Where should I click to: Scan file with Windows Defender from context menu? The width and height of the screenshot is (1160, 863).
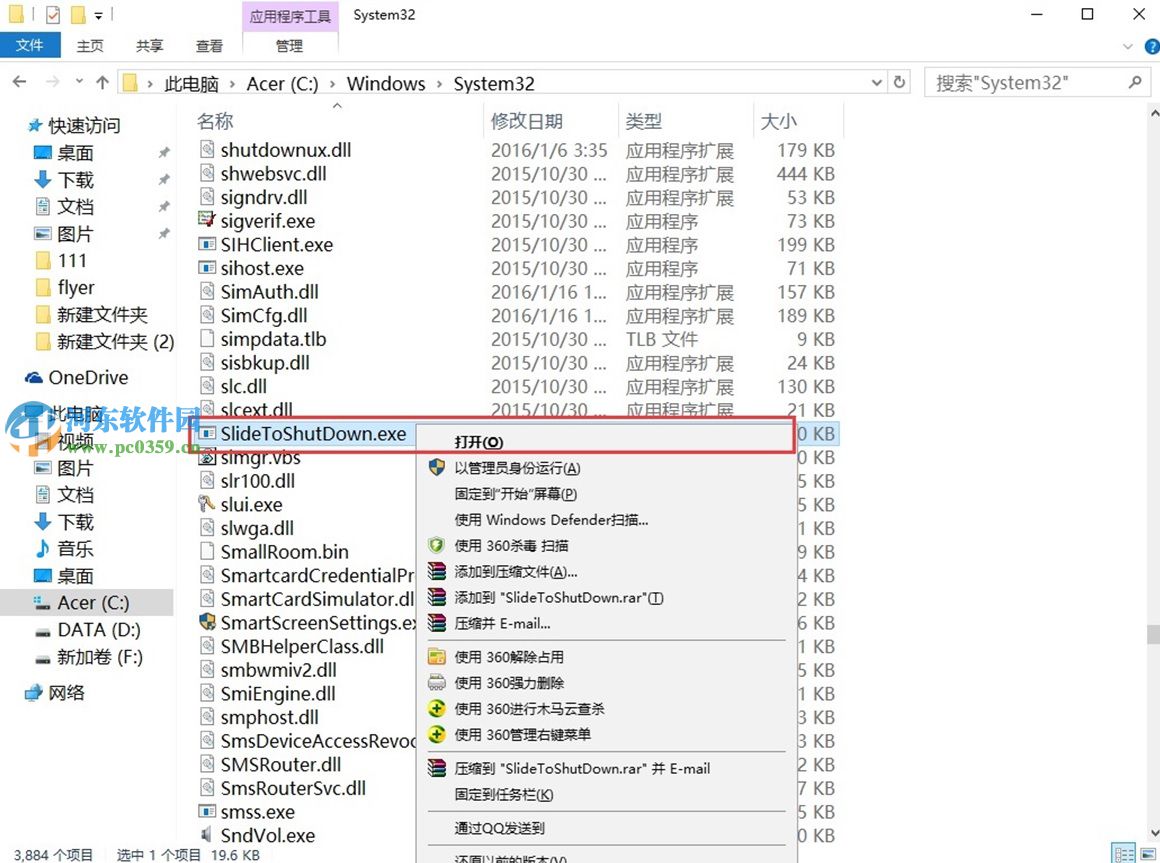pos(548,520)
